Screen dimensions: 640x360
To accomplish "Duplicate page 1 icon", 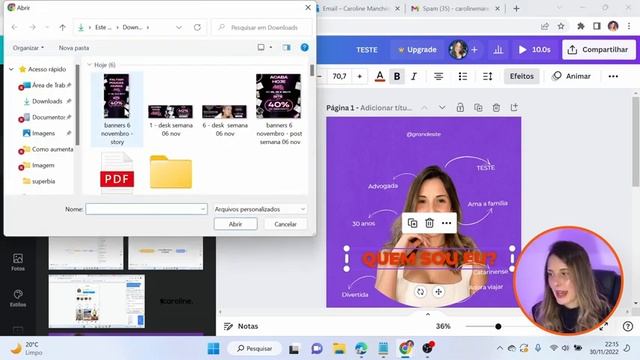I will point(478,107).
